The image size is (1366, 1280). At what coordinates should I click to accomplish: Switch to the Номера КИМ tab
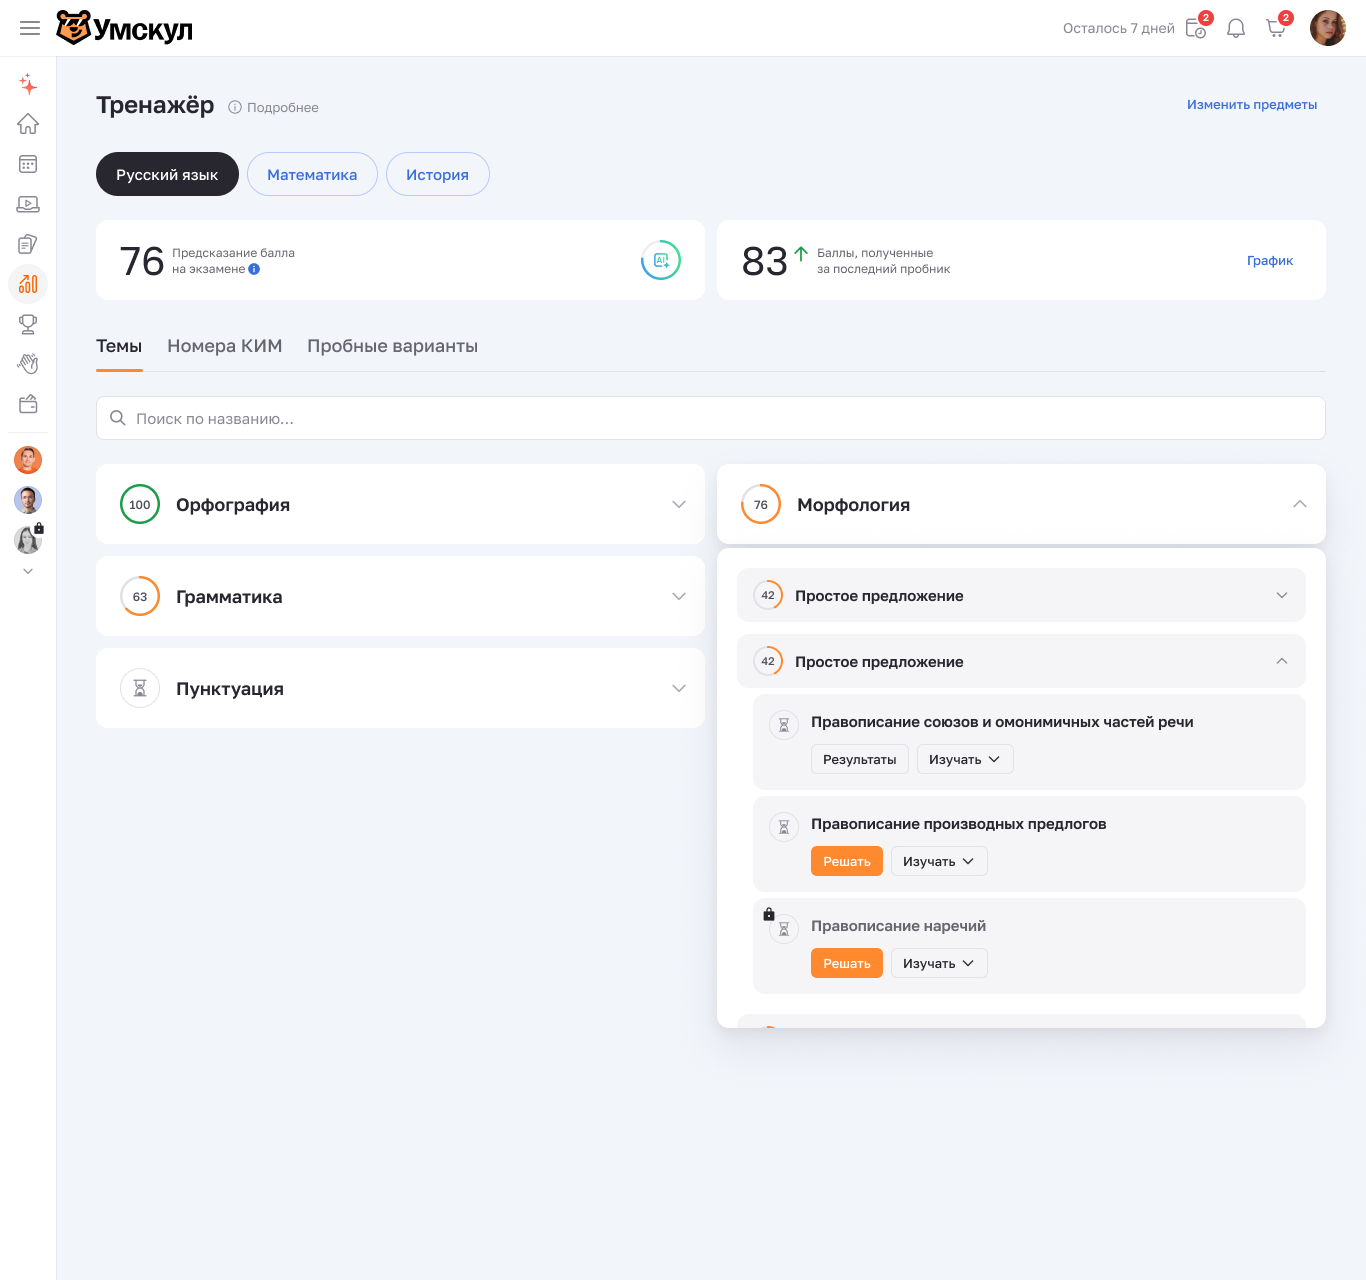(x=225, y=346)
